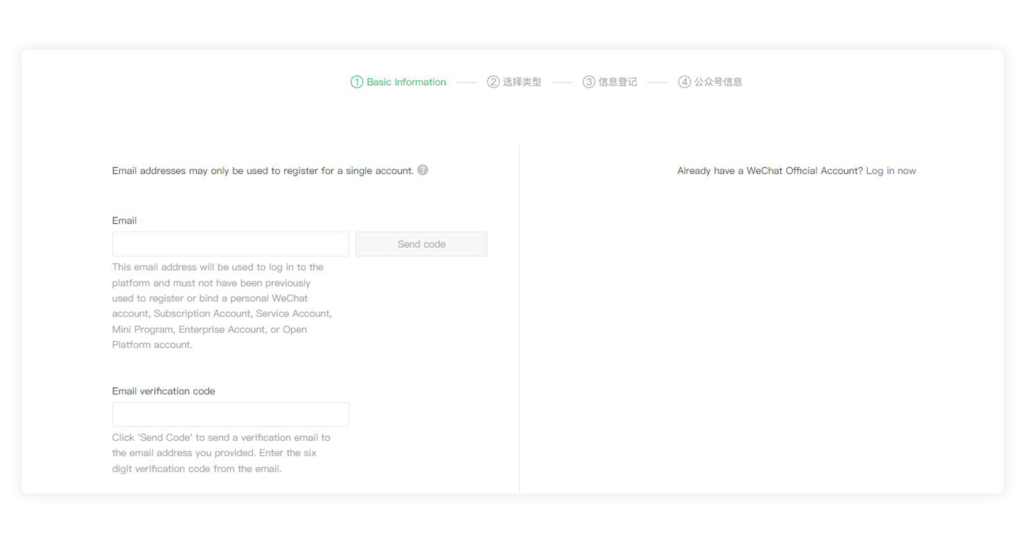The height and width of the screenshot is (537, 1024).
Task: Click the 'Email addresses may only be used' notice
Action: [263, 171]
